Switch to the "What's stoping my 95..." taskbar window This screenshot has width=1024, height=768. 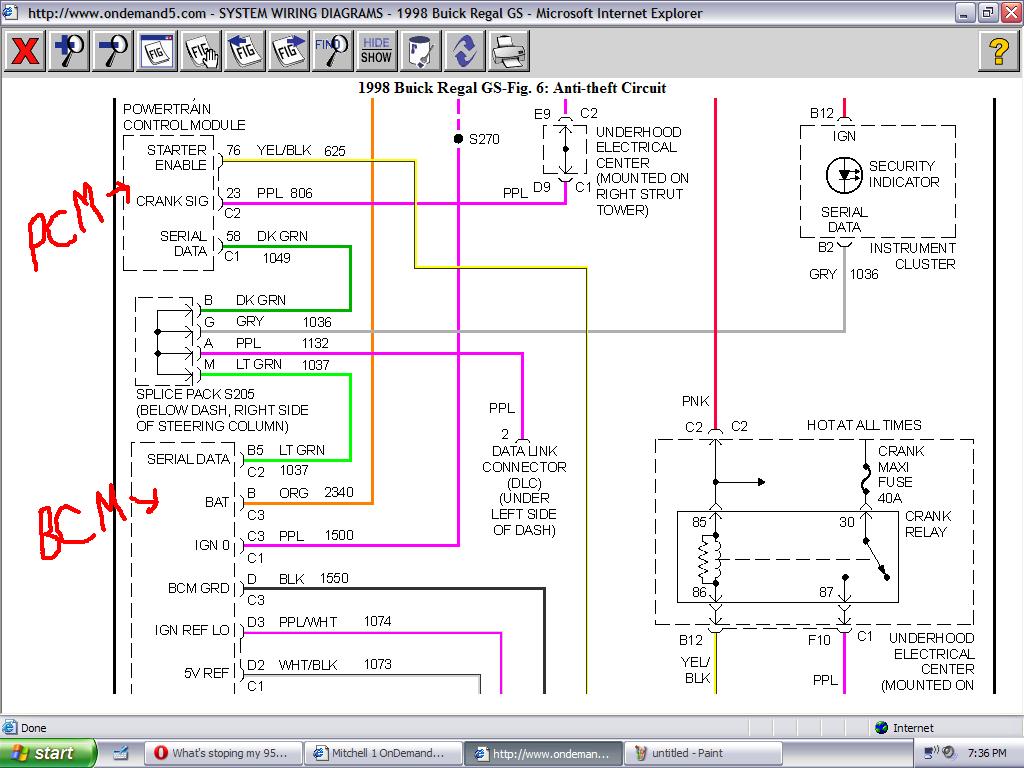[221, 753]
